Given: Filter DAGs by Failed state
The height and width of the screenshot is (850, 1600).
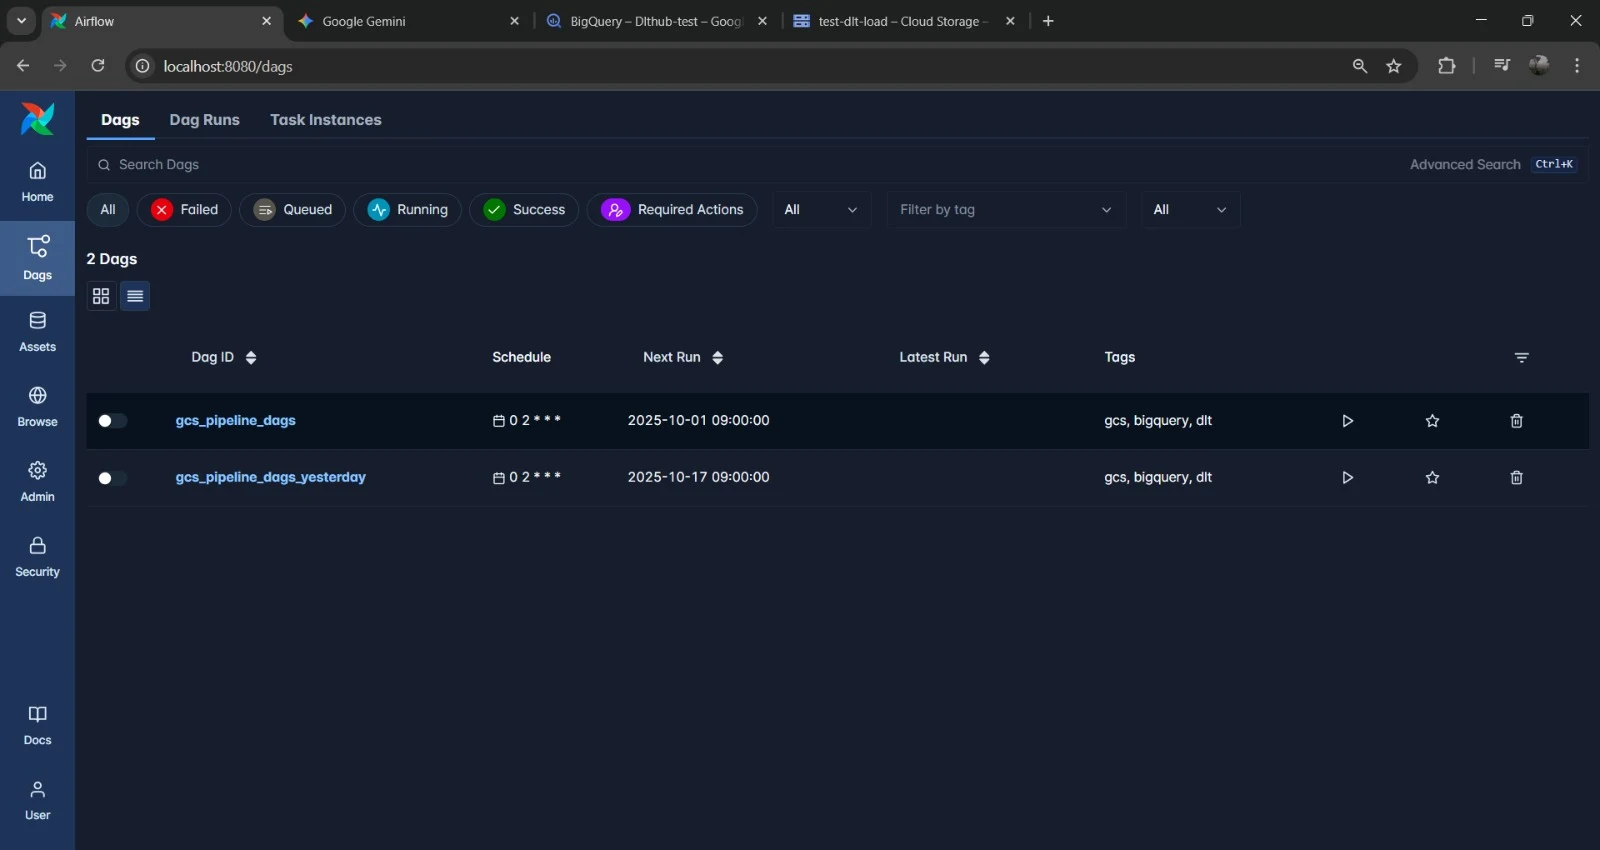Looking at the screenshot, I should [x=184, y=210].
